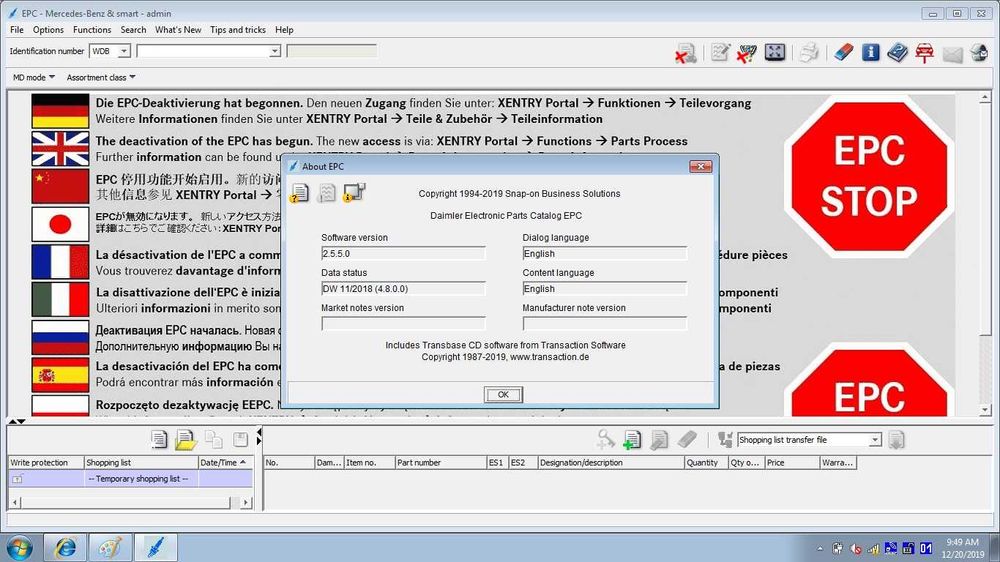The height and width of the screenshot is (562, 1000).
Task: Open the Tips and tricks menu
Action: click(238, 30)
